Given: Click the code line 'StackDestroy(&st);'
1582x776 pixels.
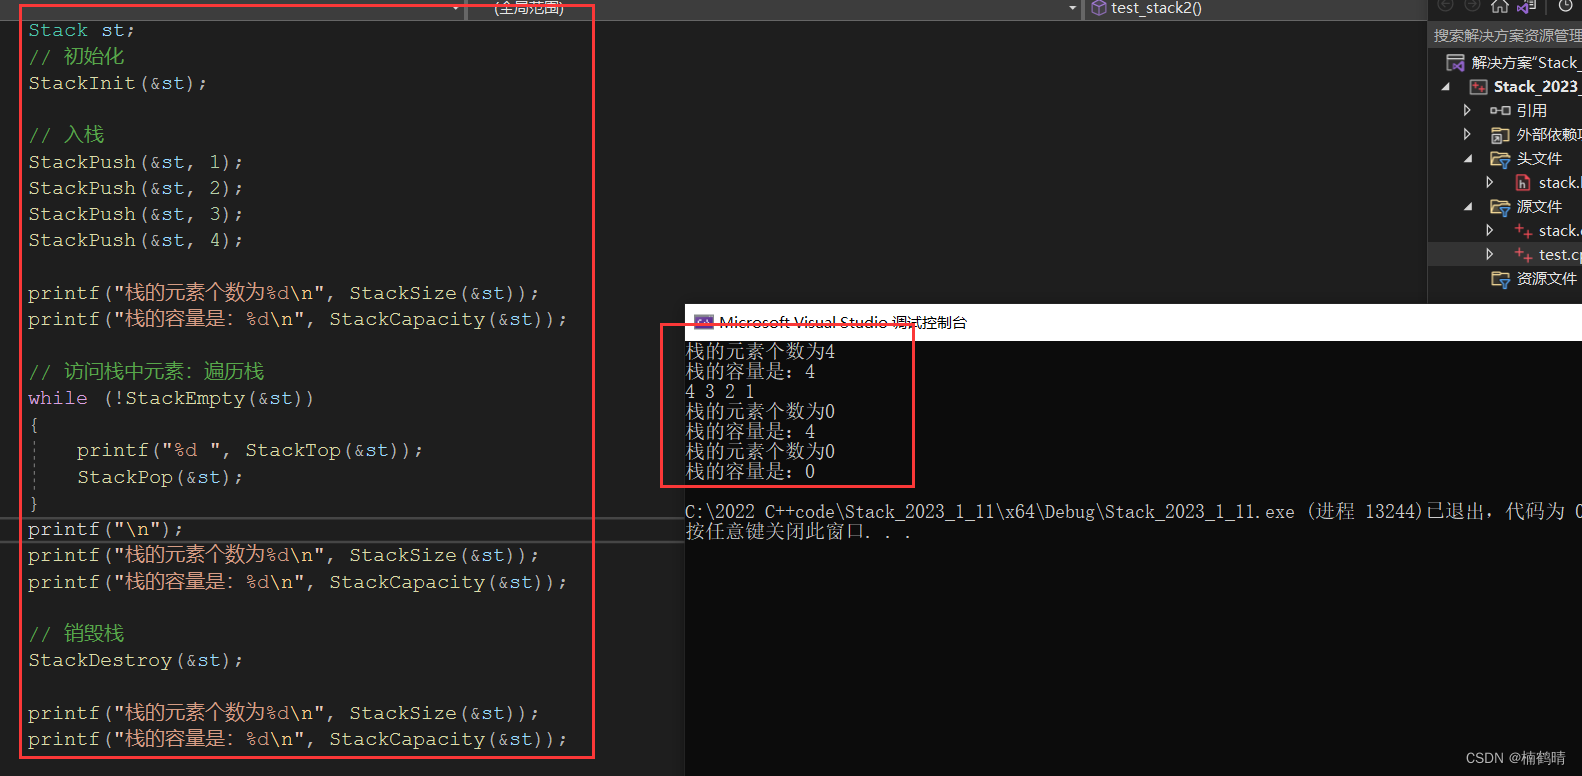Looking at the screenshot, I should point(135,661).
